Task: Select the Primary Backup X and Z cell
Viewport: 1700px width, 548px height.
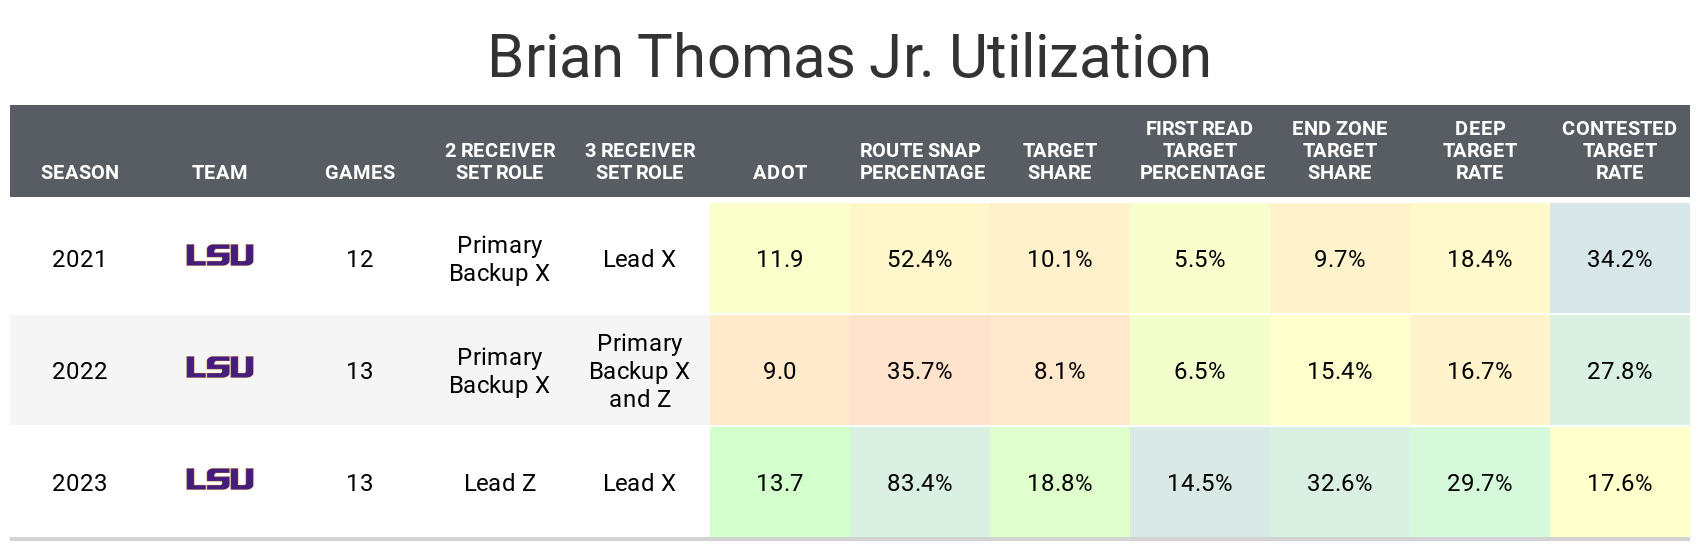Action: click(x=640, y=371)
